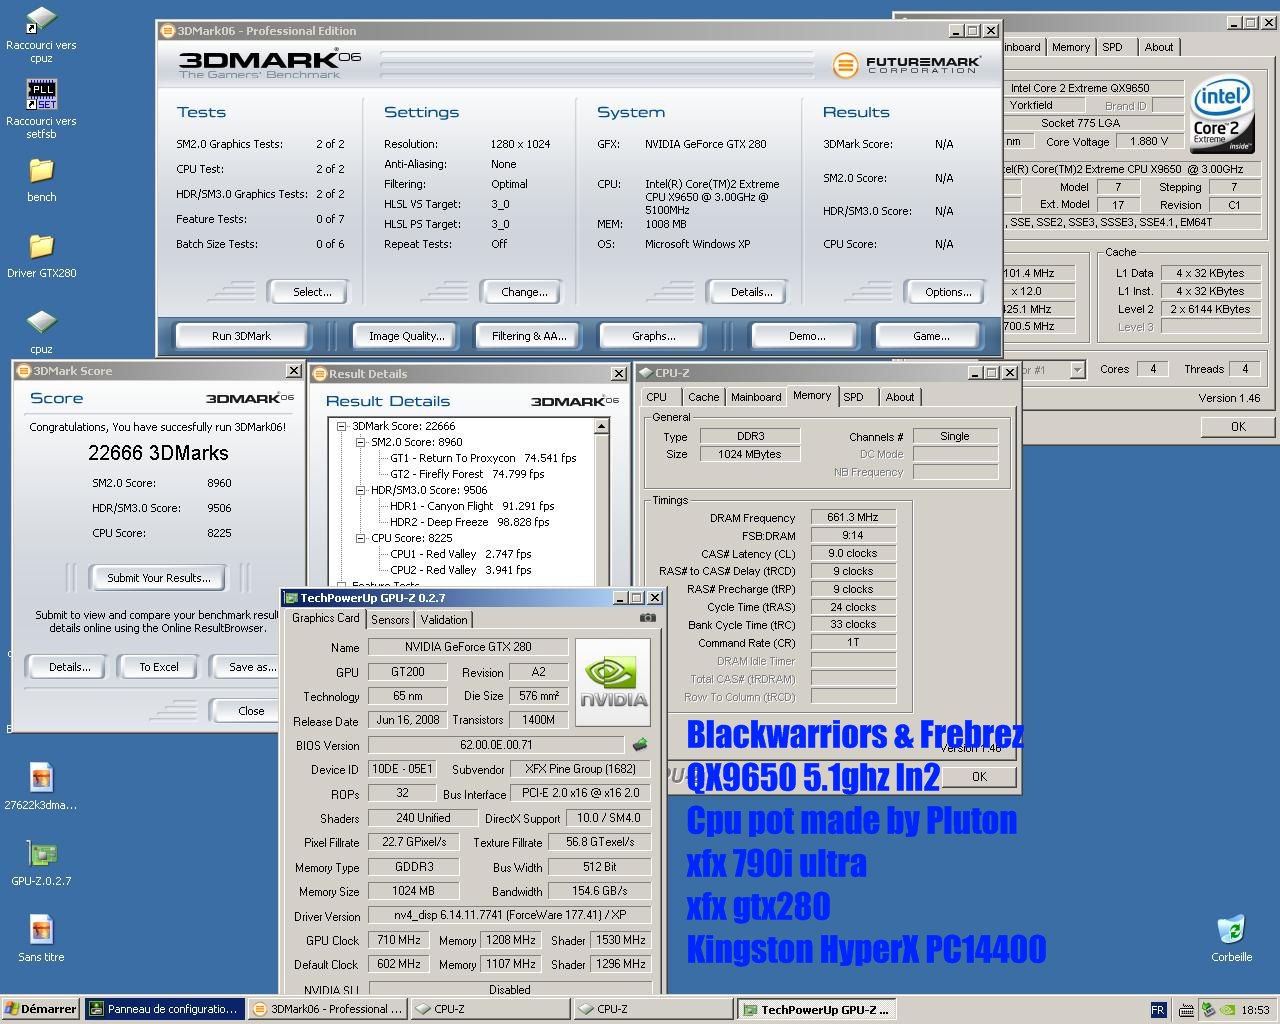Viewport: 1280px width, 1024px height.
Task: Click OK in the front CPU-Z window
Action: click(979, 777)
